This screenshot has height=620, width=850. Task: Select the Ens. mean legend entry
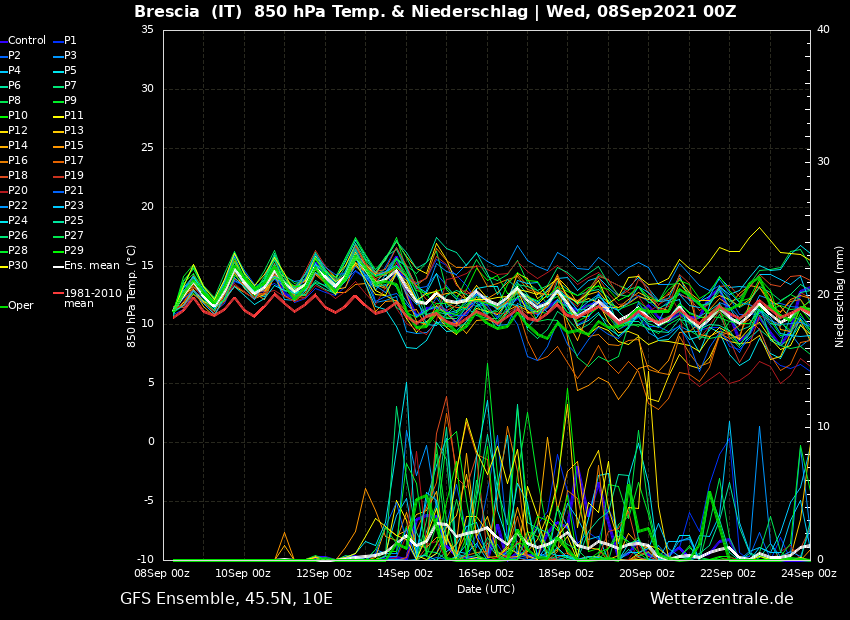click(x=86, y=266)
